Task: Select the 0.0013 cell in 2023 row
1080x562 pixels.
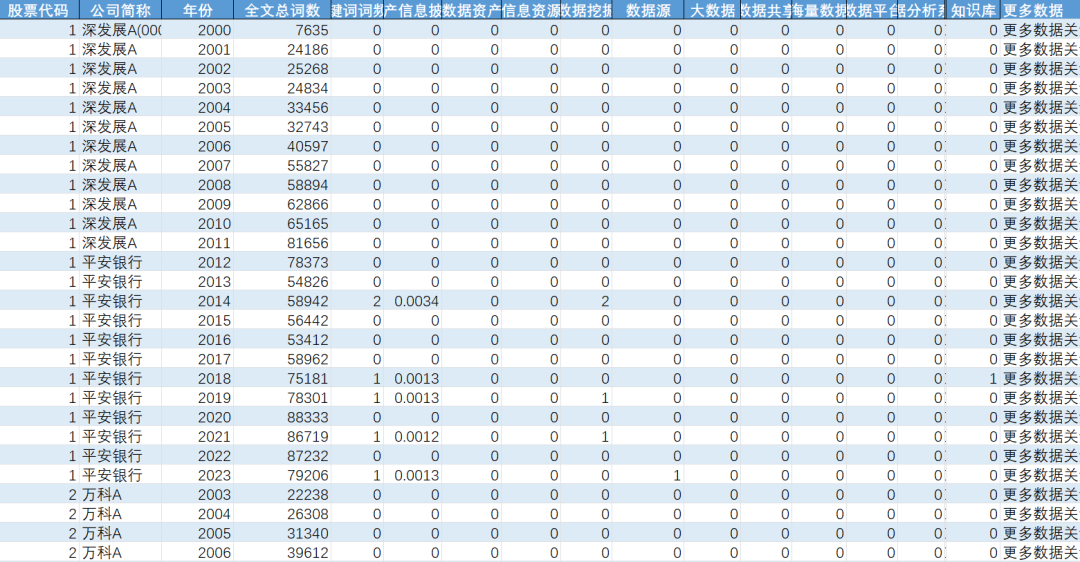Action: coord(413,475)
